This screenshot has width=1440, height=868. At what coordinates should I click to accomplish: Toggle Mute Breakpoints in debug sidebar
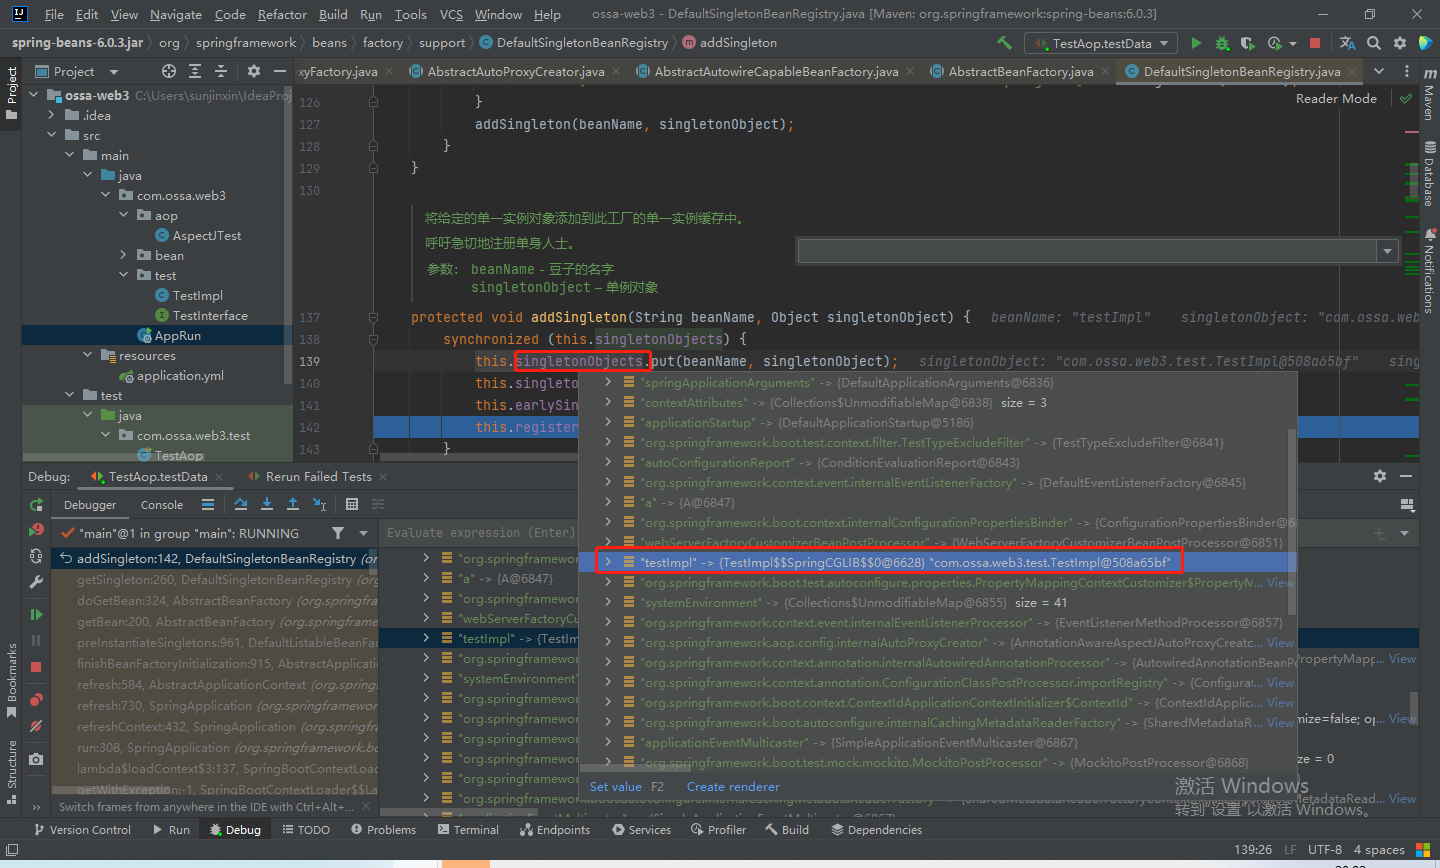(x=37, y=726)
